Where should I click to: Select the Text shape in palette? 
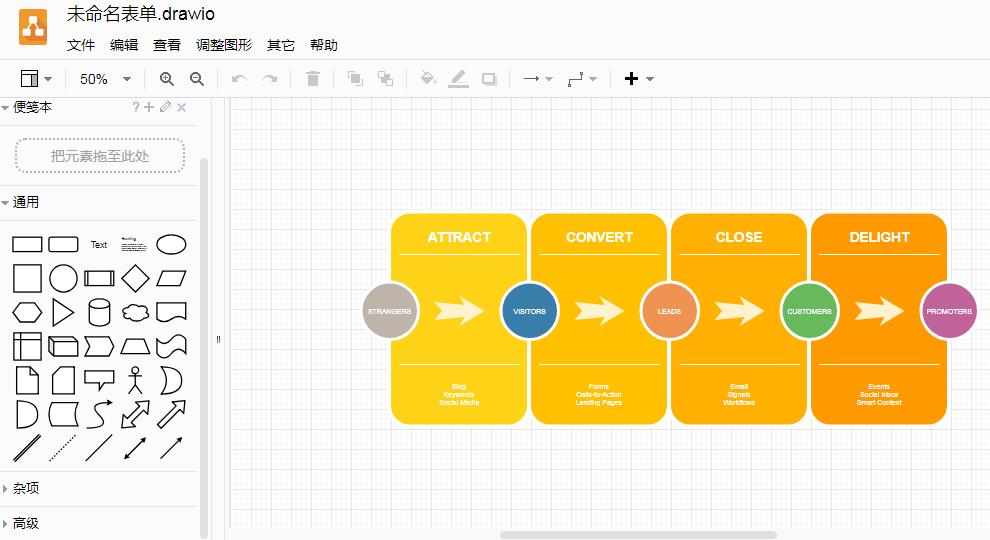(98, 244)
